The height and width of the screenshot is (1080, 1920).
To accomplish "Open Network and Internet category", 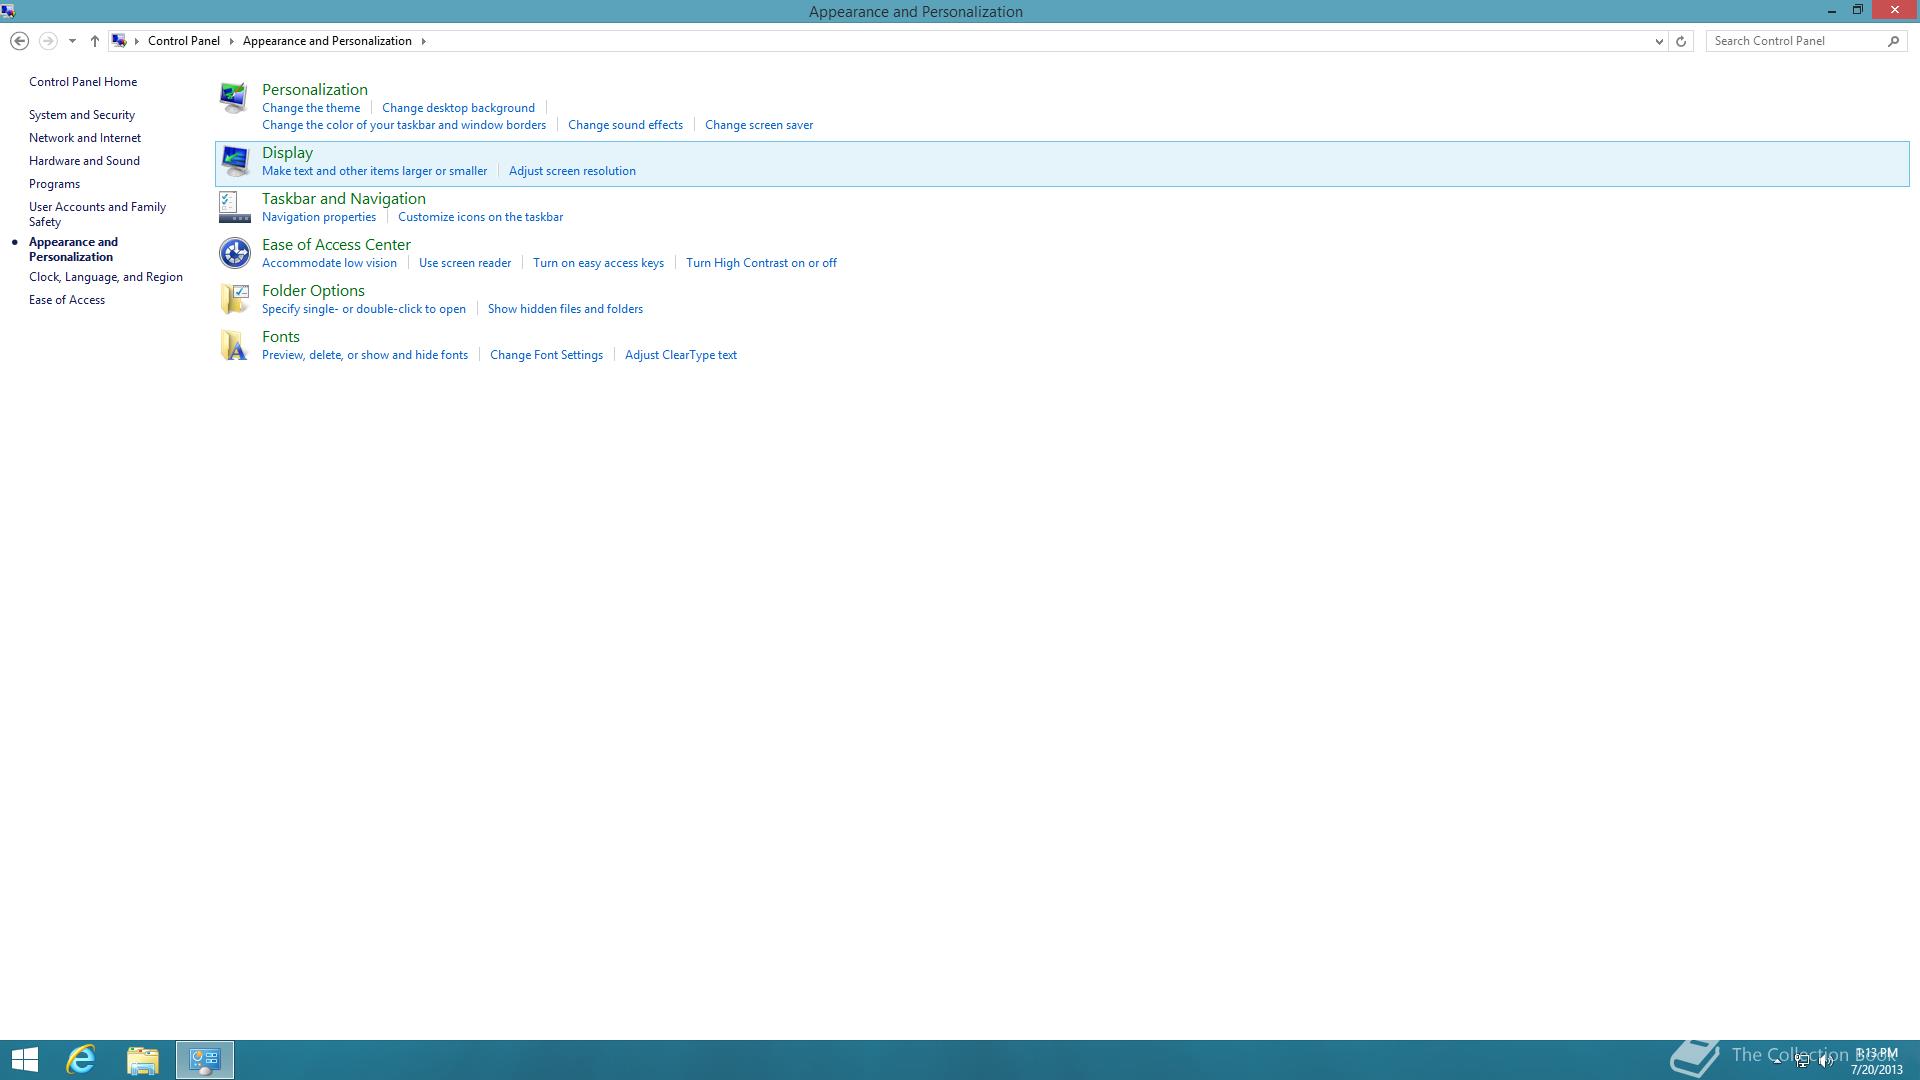I will click(85, 138).
